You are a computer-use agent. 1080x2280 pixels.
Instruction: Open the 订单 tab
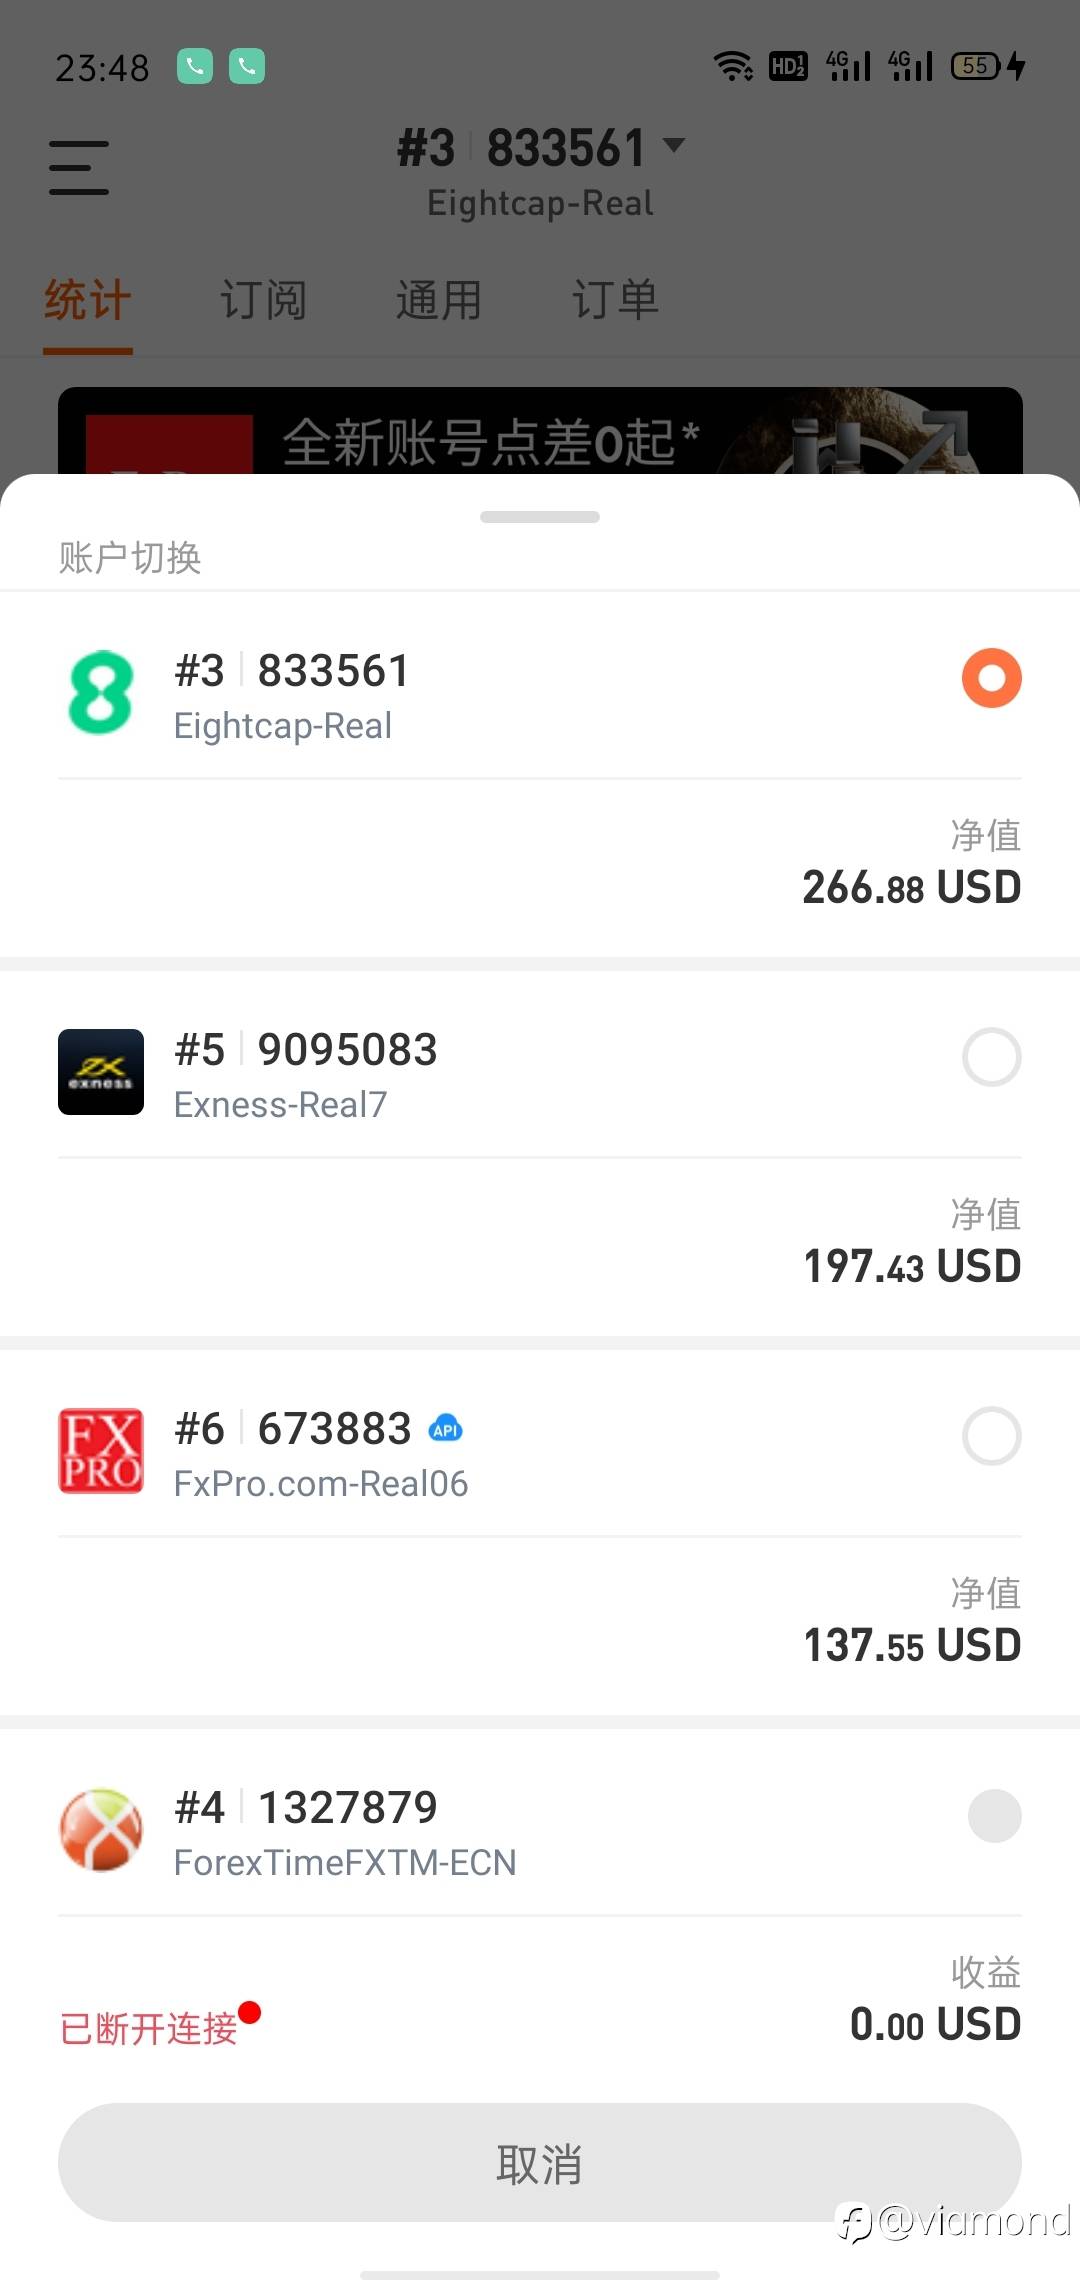point(615,300)
